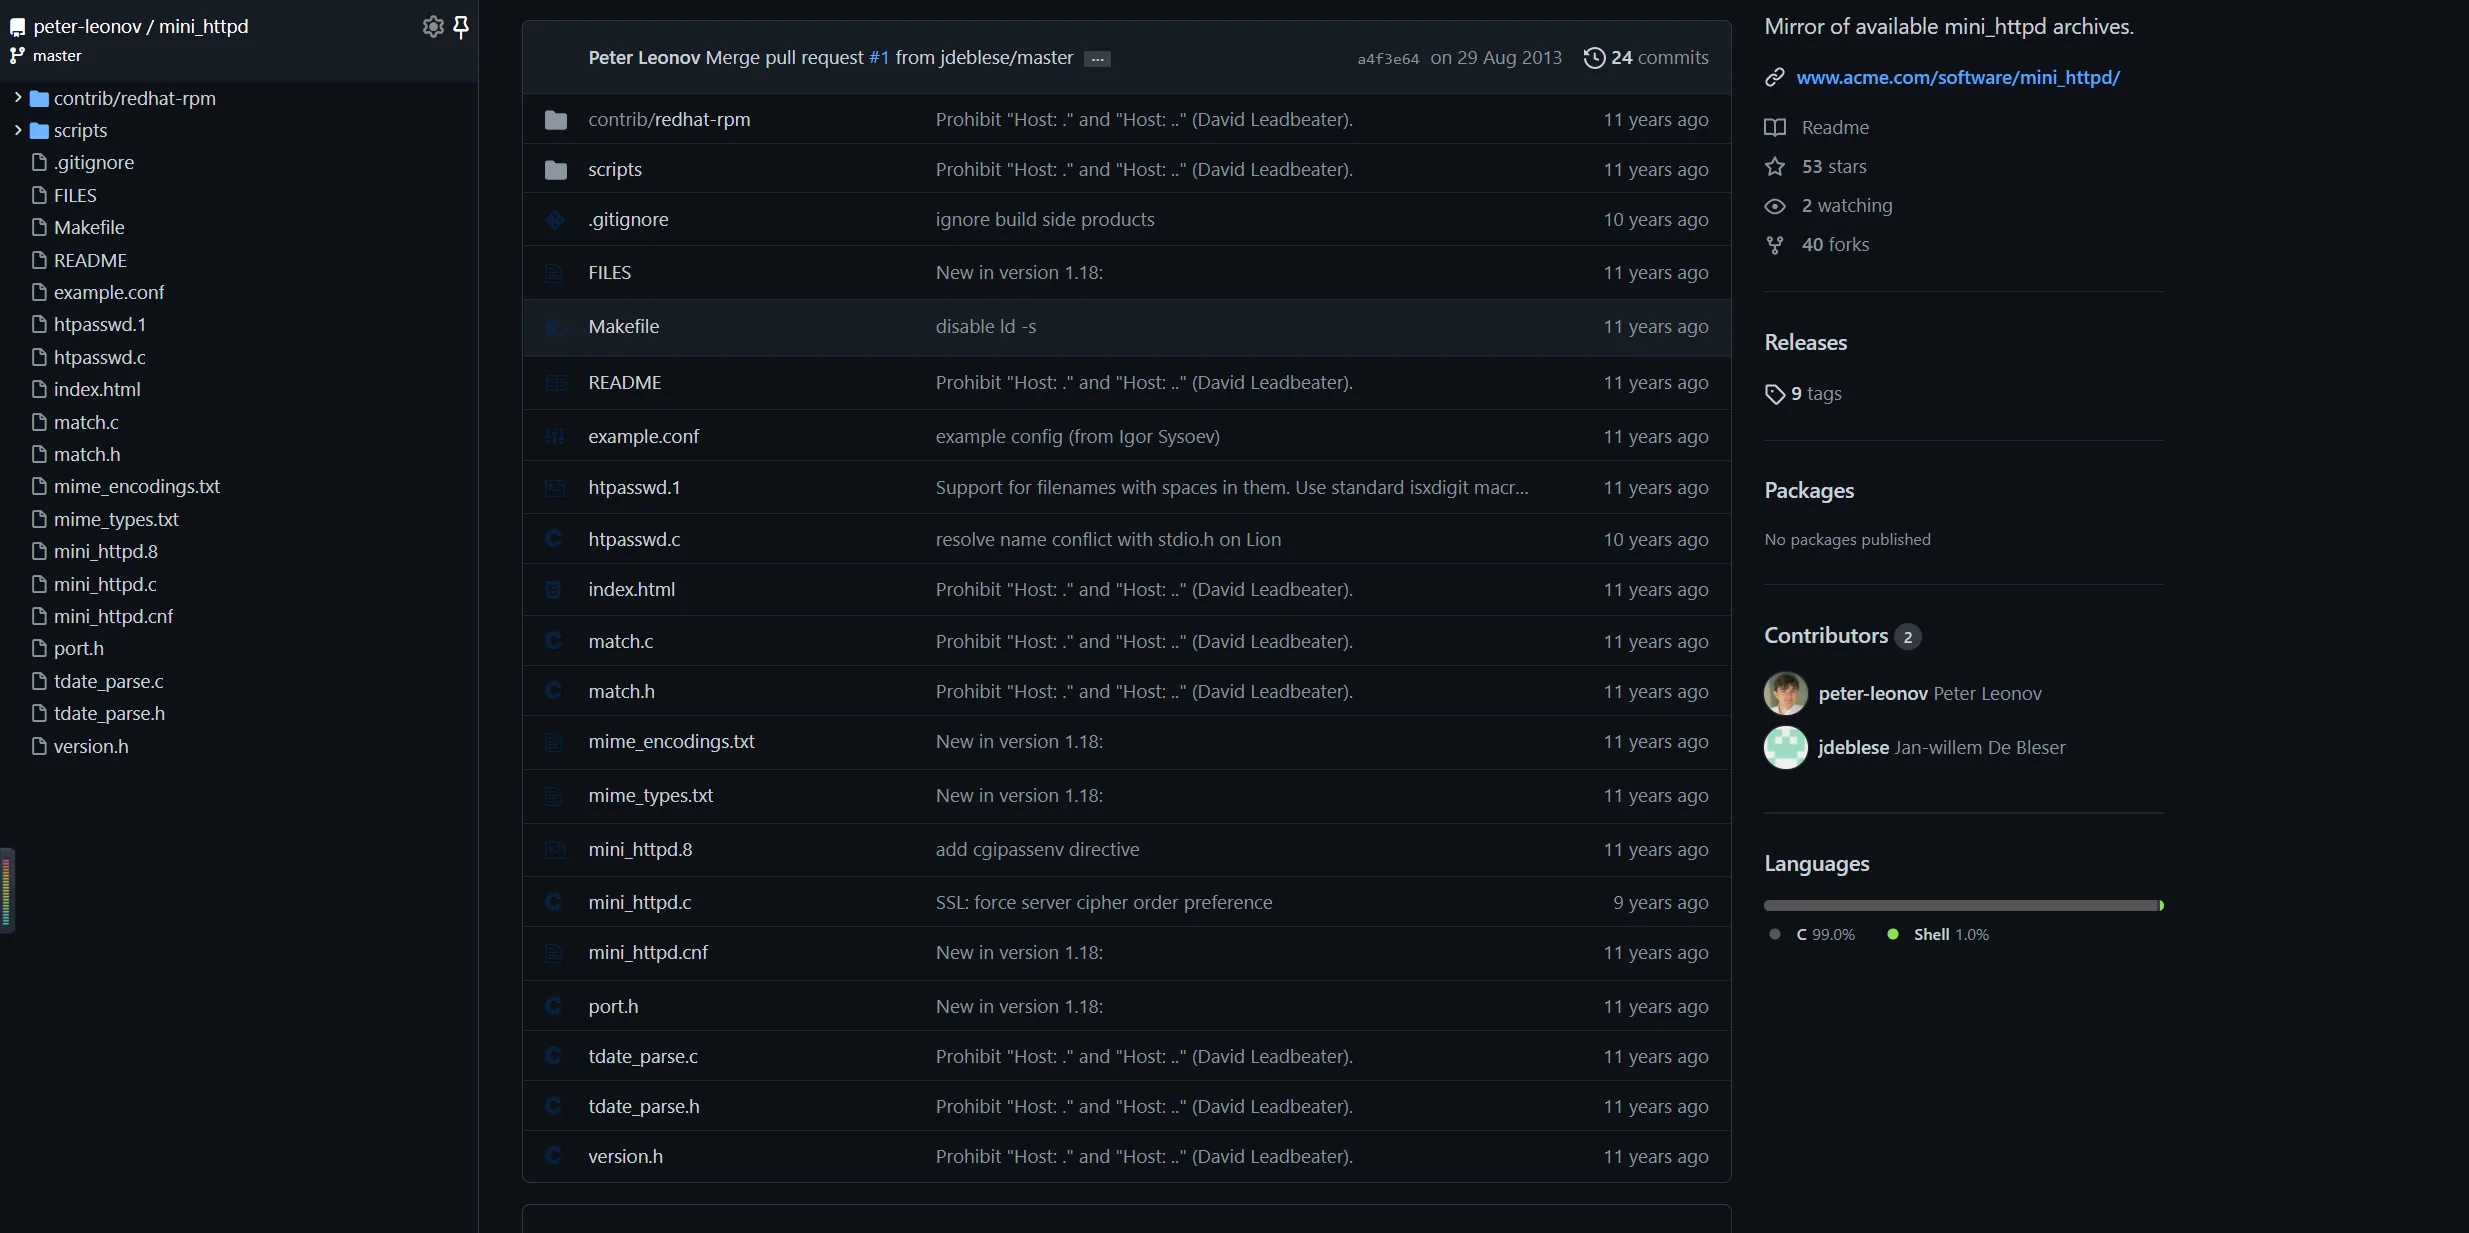Viewport: 2469px width, 1233px height.
Task: Click the star icon next to 53 stars
Action: point(1775,166)
